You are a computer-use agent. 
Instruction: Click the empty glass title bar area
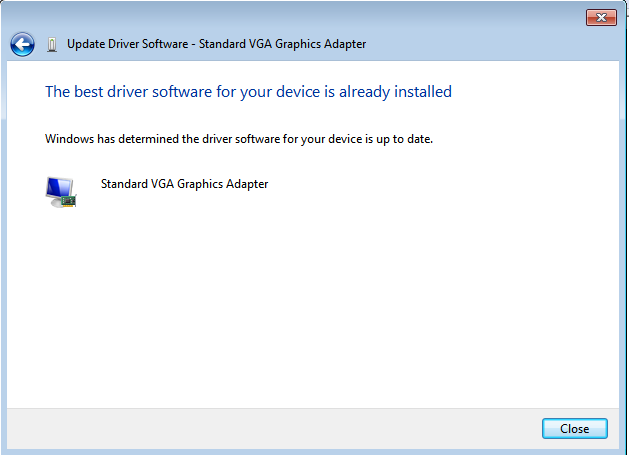(300, 16)
